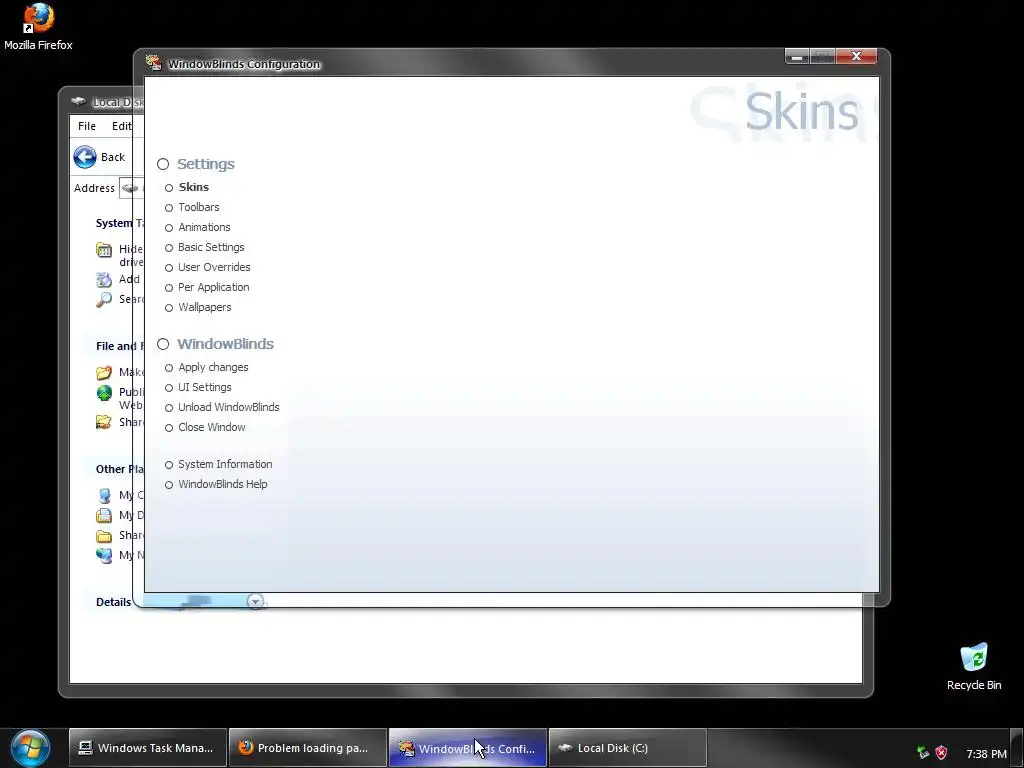Image resolution: width=1024 pixels, height=768 pixels.
Task: Open User Overrides section
Action: (x=214, y=267)
